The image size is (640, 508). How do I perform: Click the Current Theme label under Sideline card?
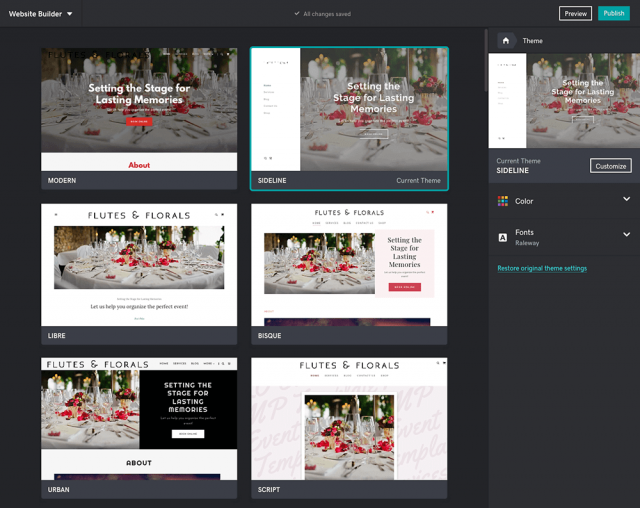click(x=418, y=180)
